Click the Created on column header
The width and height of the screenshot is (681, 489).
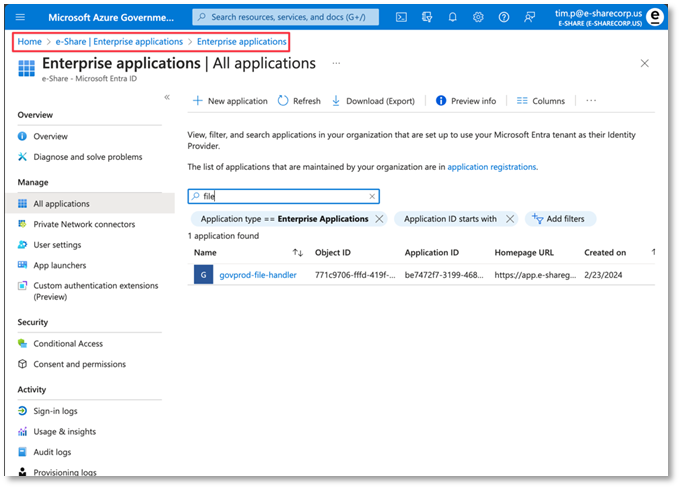(605, 253)
